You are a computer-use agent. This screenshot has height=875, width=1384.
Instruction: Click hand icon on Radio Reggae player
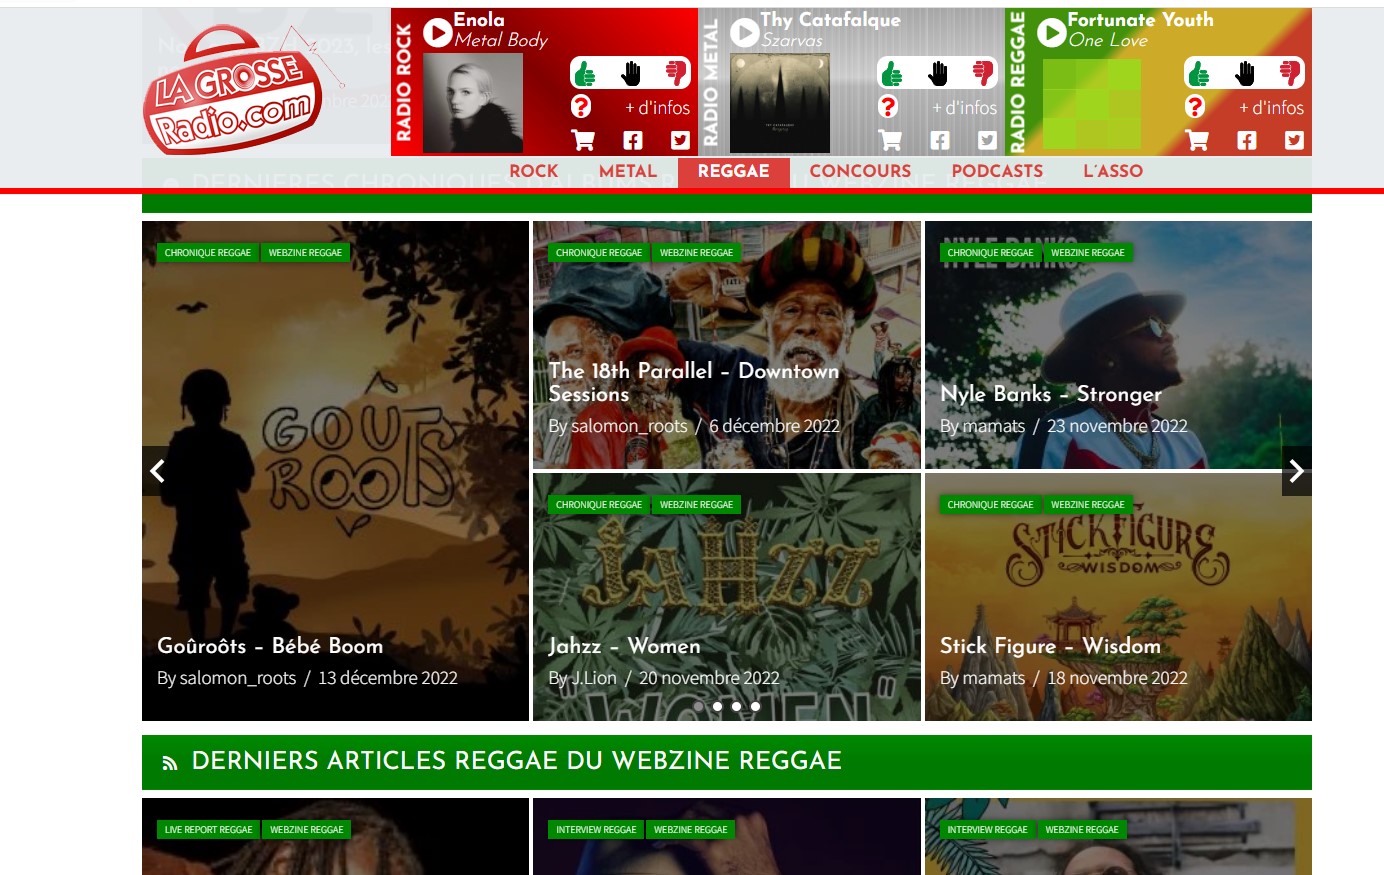[x=1245, y=73]
